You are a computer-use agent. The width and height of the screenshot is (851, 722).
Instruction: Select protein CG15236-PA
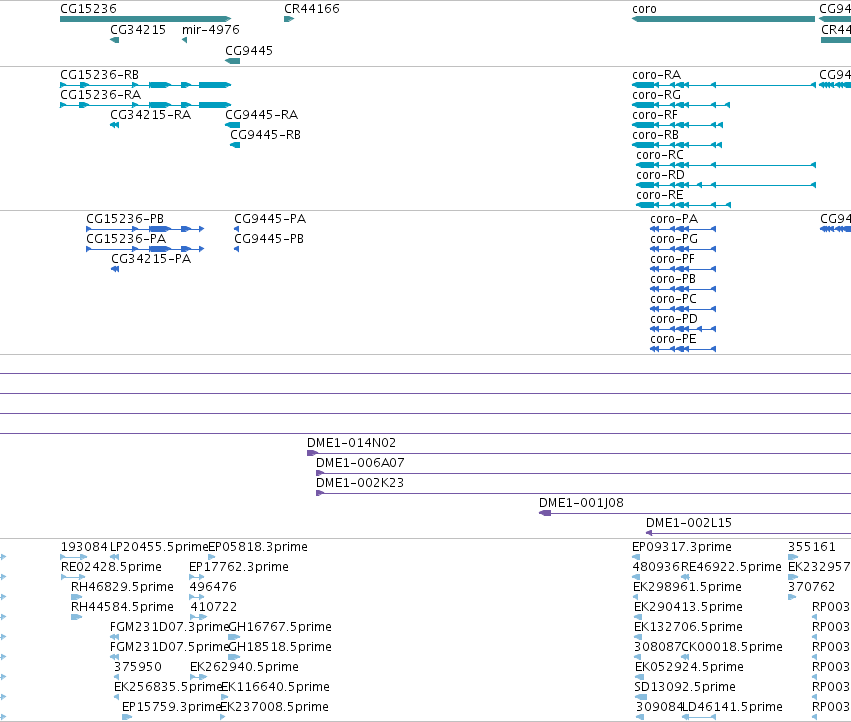tap(145, 249)
